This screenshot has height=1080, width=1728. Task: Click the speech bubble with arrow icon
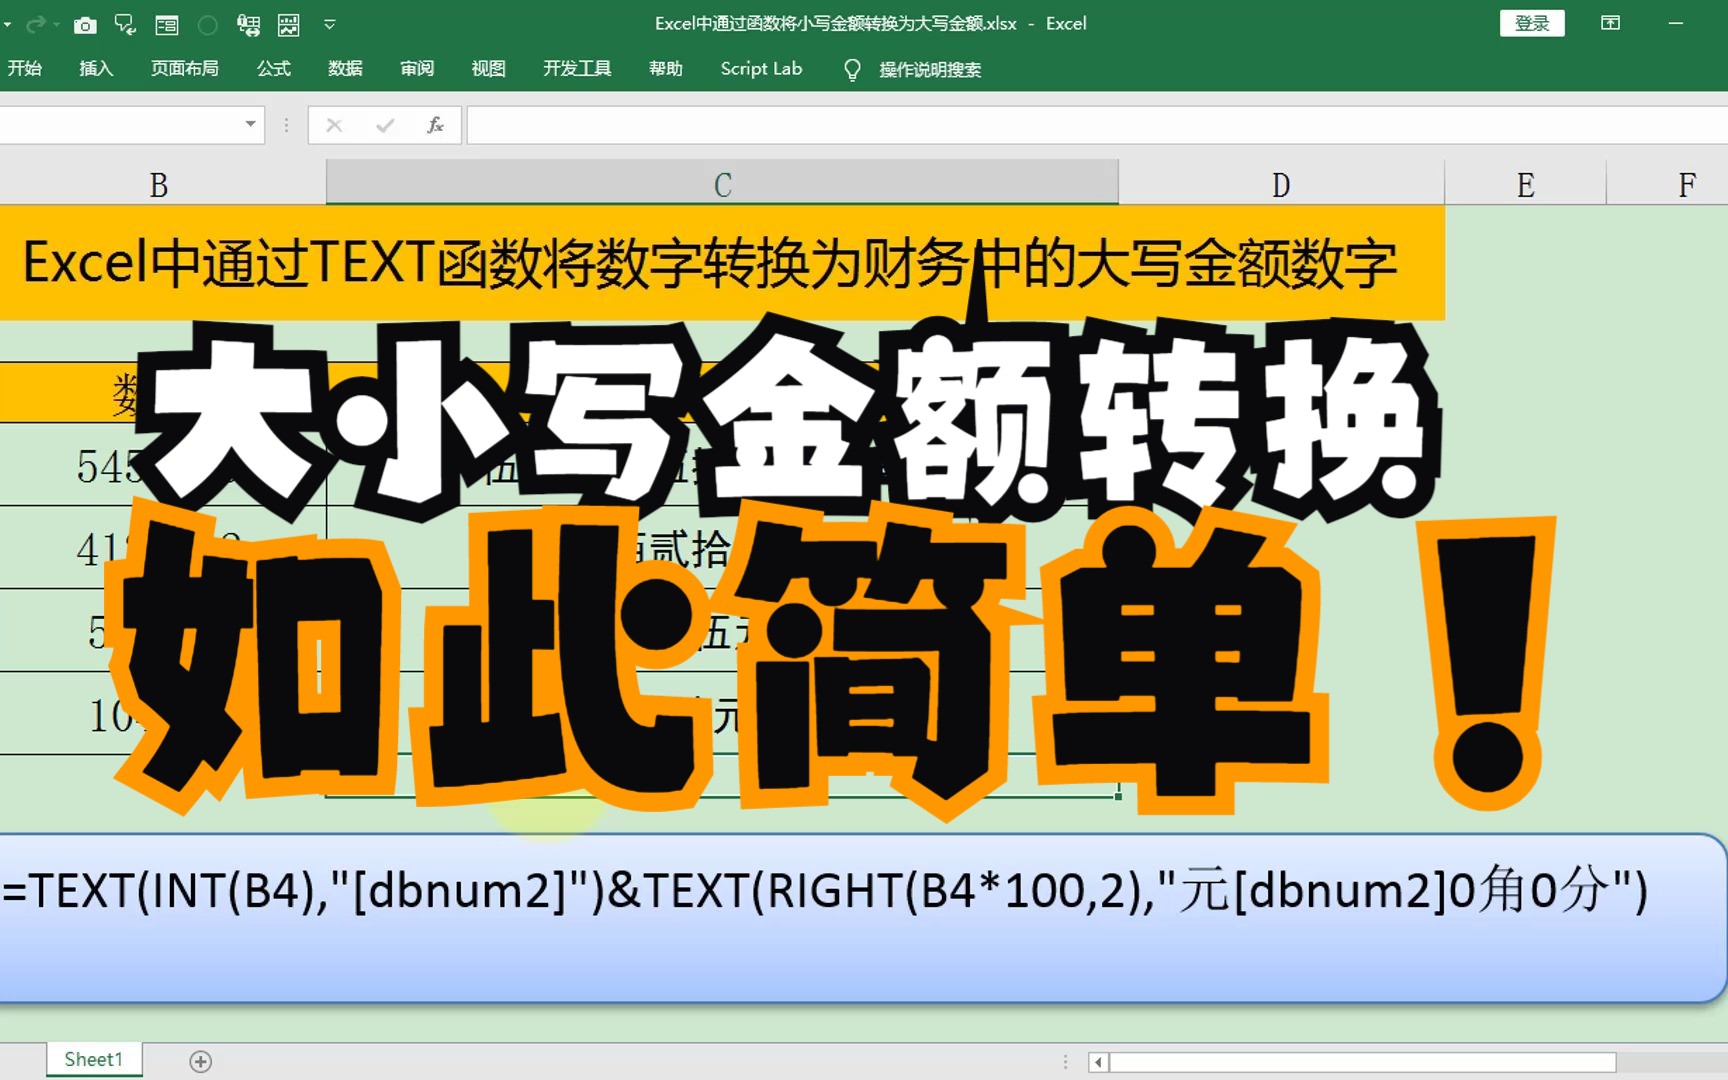(126, 25)
